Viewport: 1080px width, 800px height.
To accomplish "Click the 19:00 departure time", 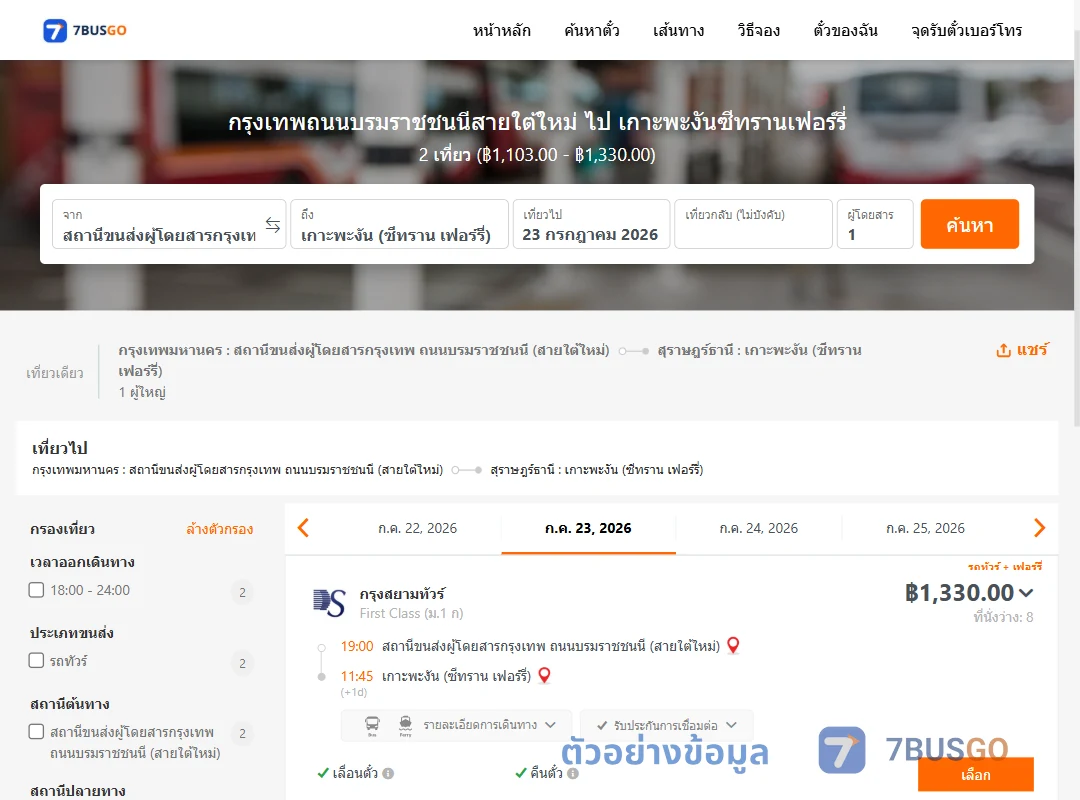I will (357, 646).
